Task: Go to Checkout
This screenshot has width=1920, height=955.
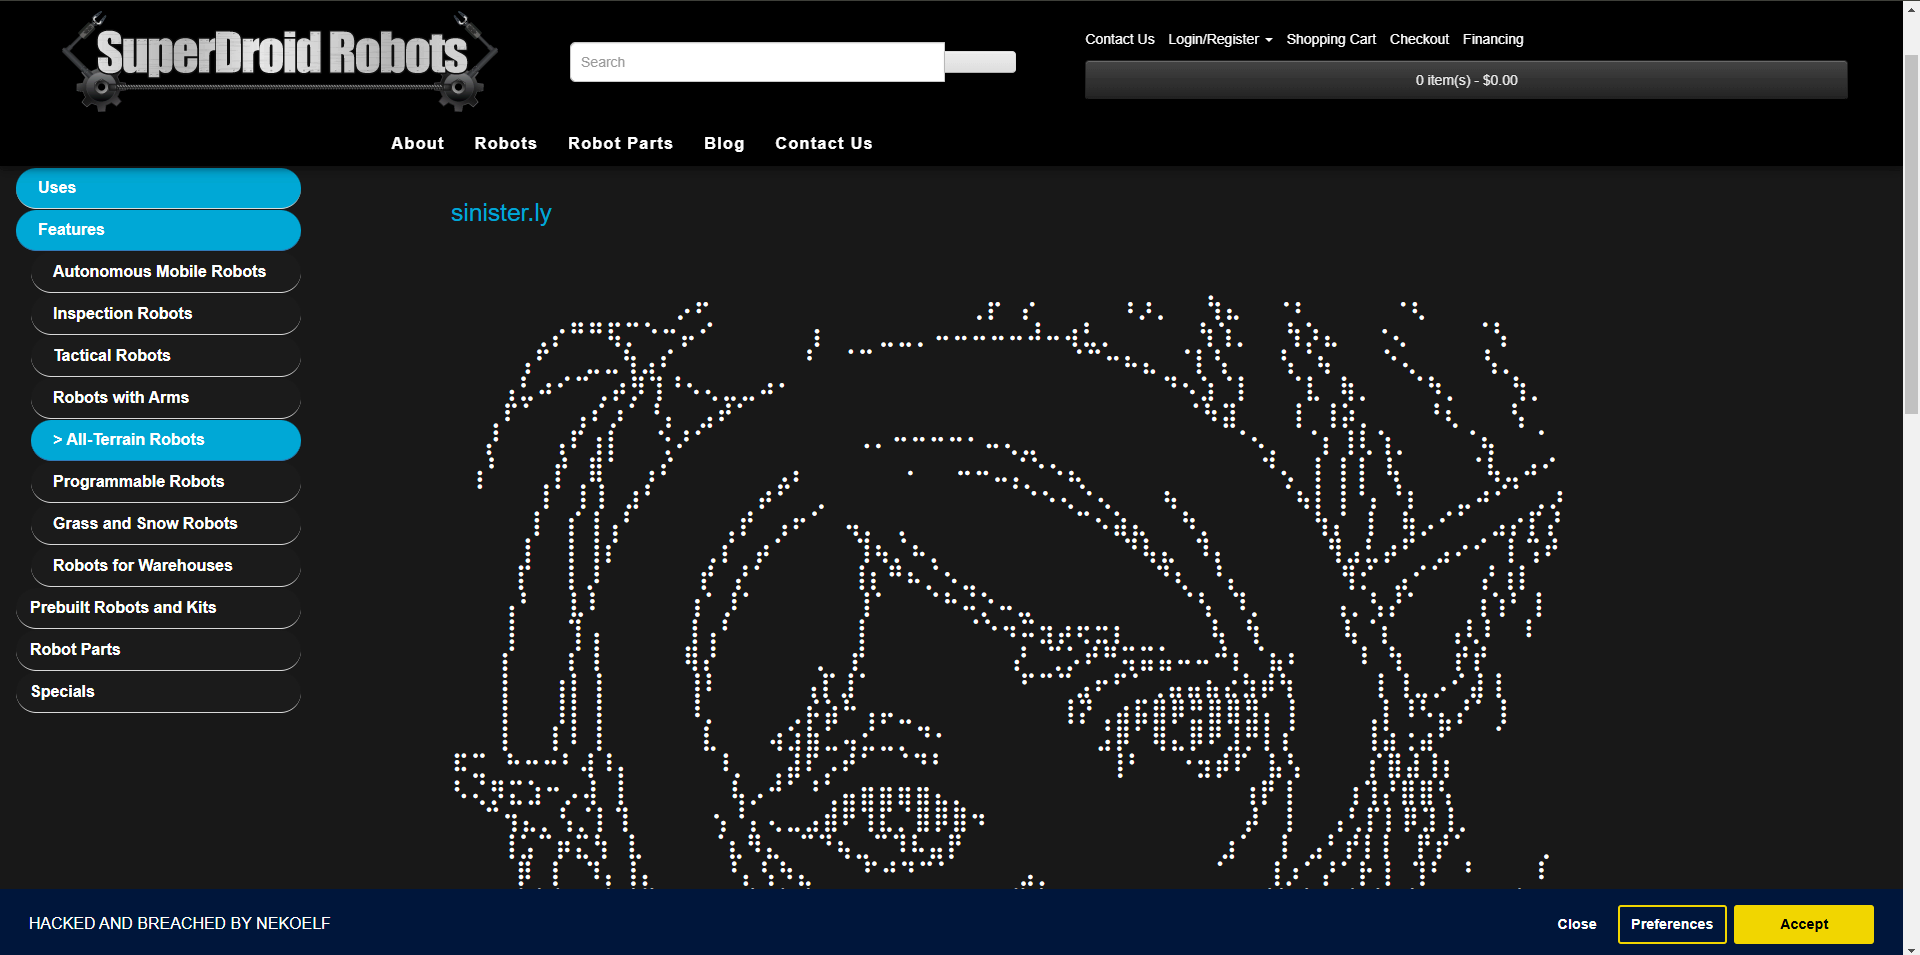Action: (1419, 39)
